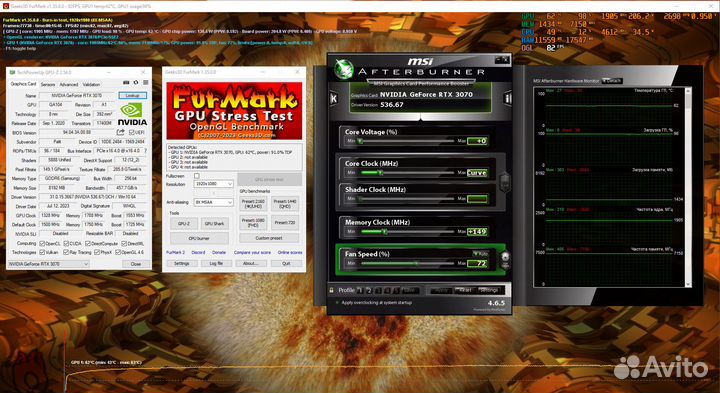
Task: Toggle the OpenGL 4.6 checkbox
Action: [118, 253]
